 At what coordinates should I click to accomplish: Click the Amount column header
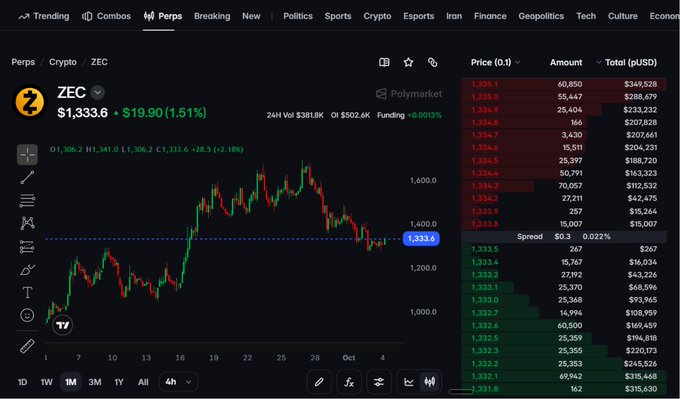tap(566, 62)
